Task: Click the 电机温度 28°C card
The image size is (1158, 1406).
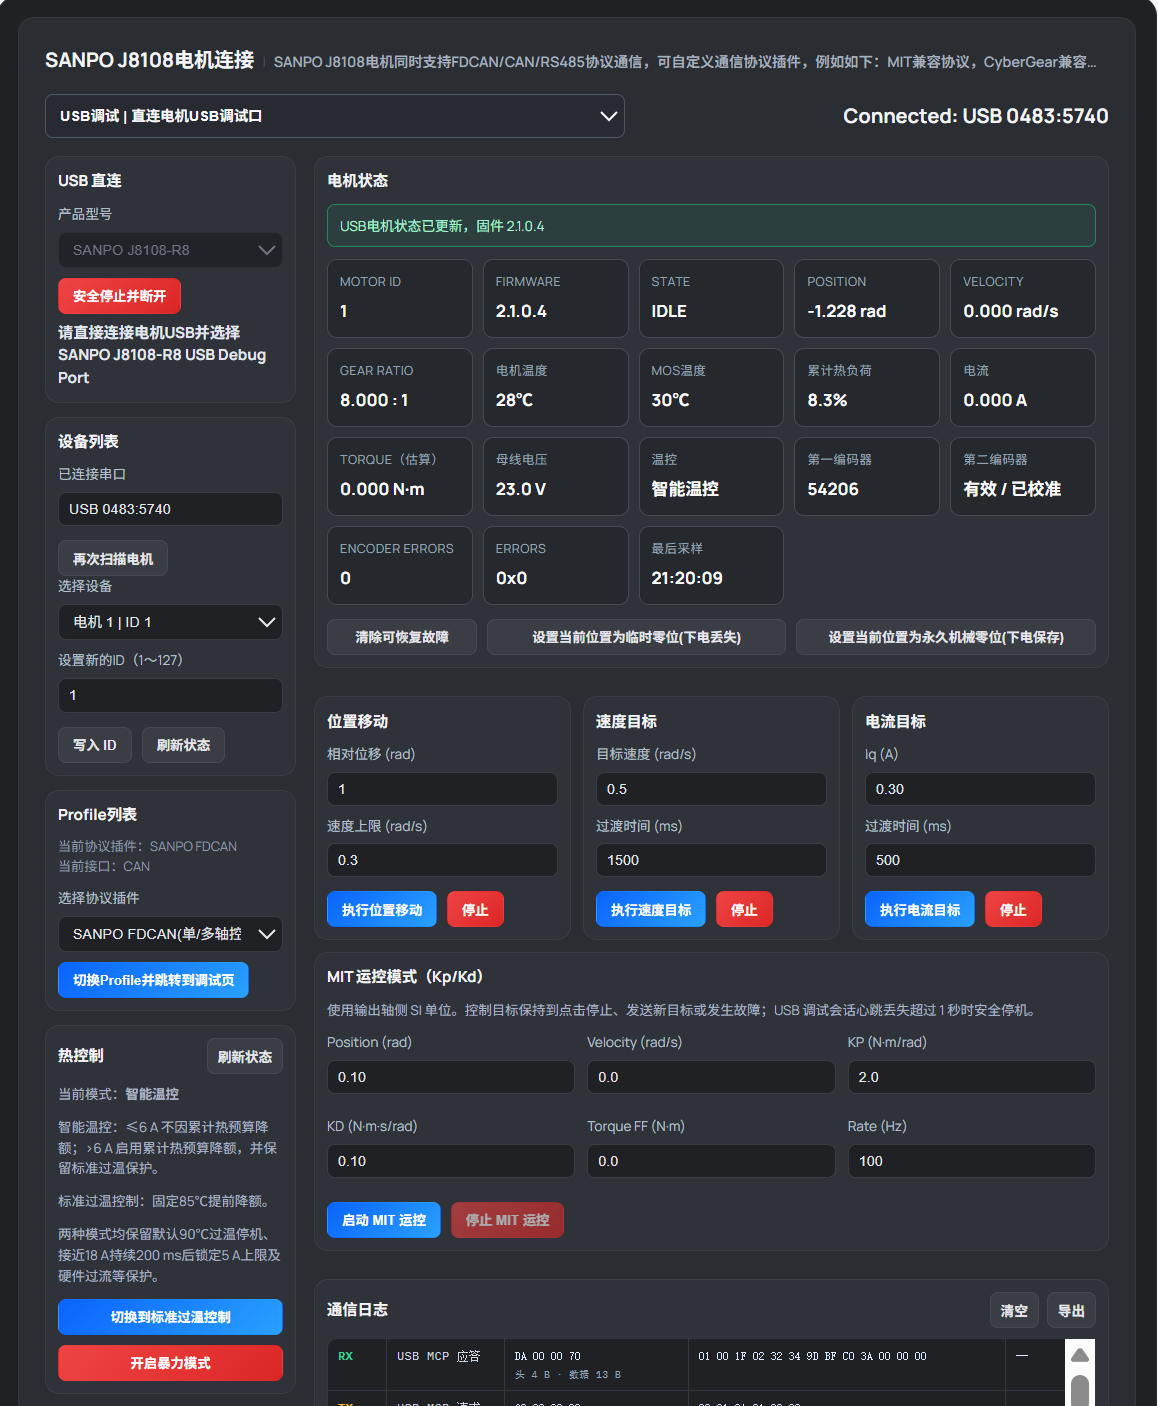Action: pyautogui.click(x=556, y=387)
